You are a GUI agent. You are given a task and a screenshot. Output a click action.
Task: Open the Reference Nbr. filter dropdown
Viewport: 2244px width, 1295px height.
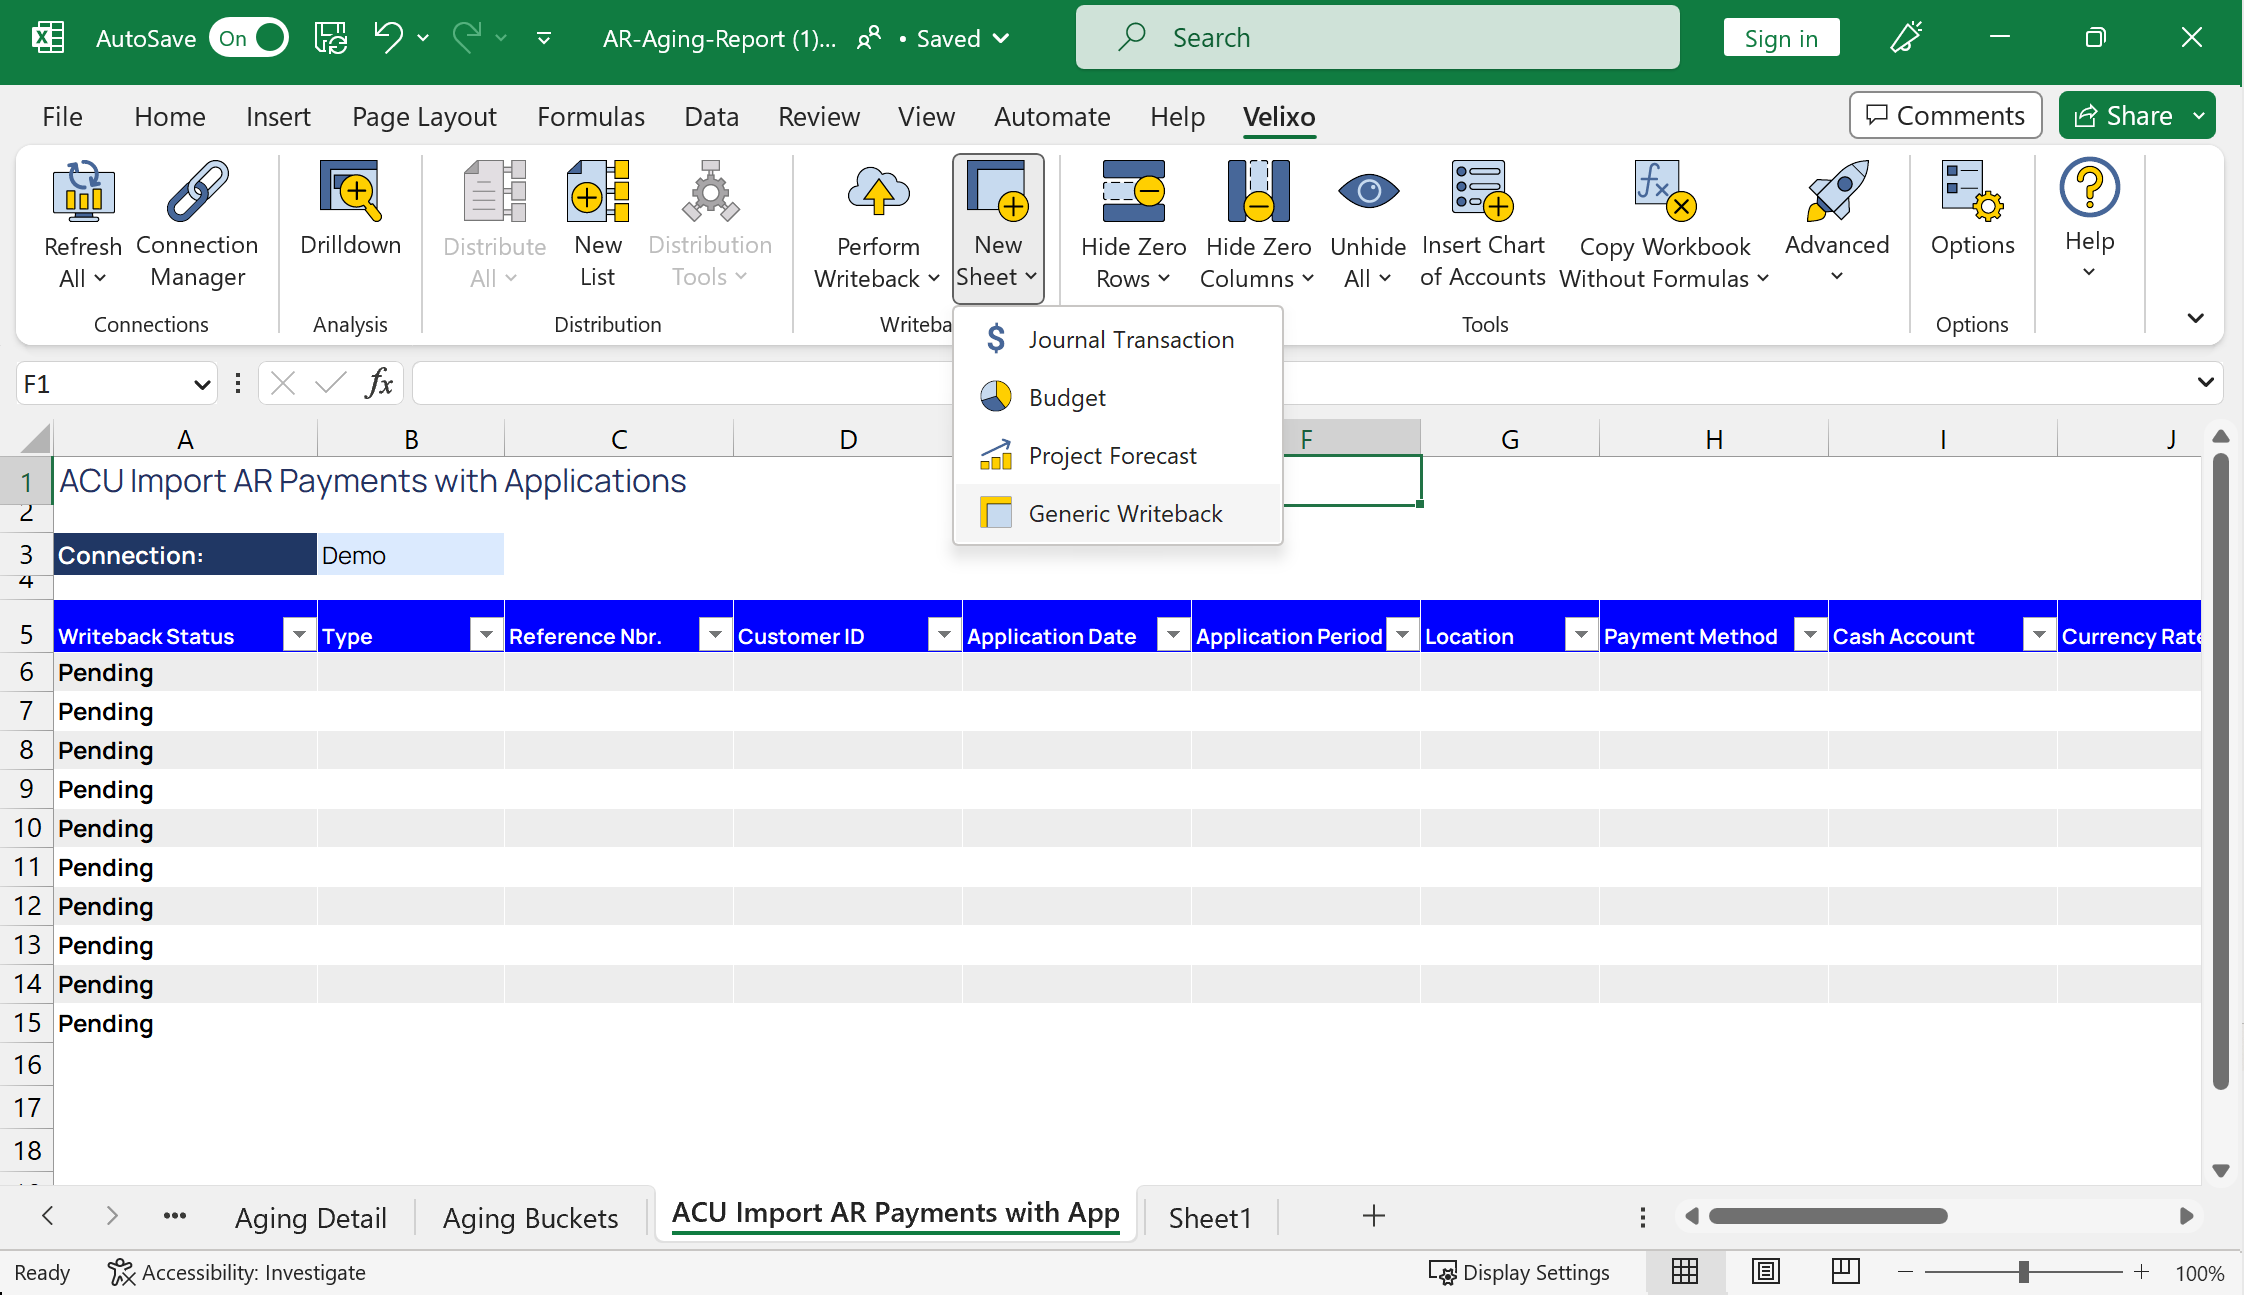coord(715,635)
